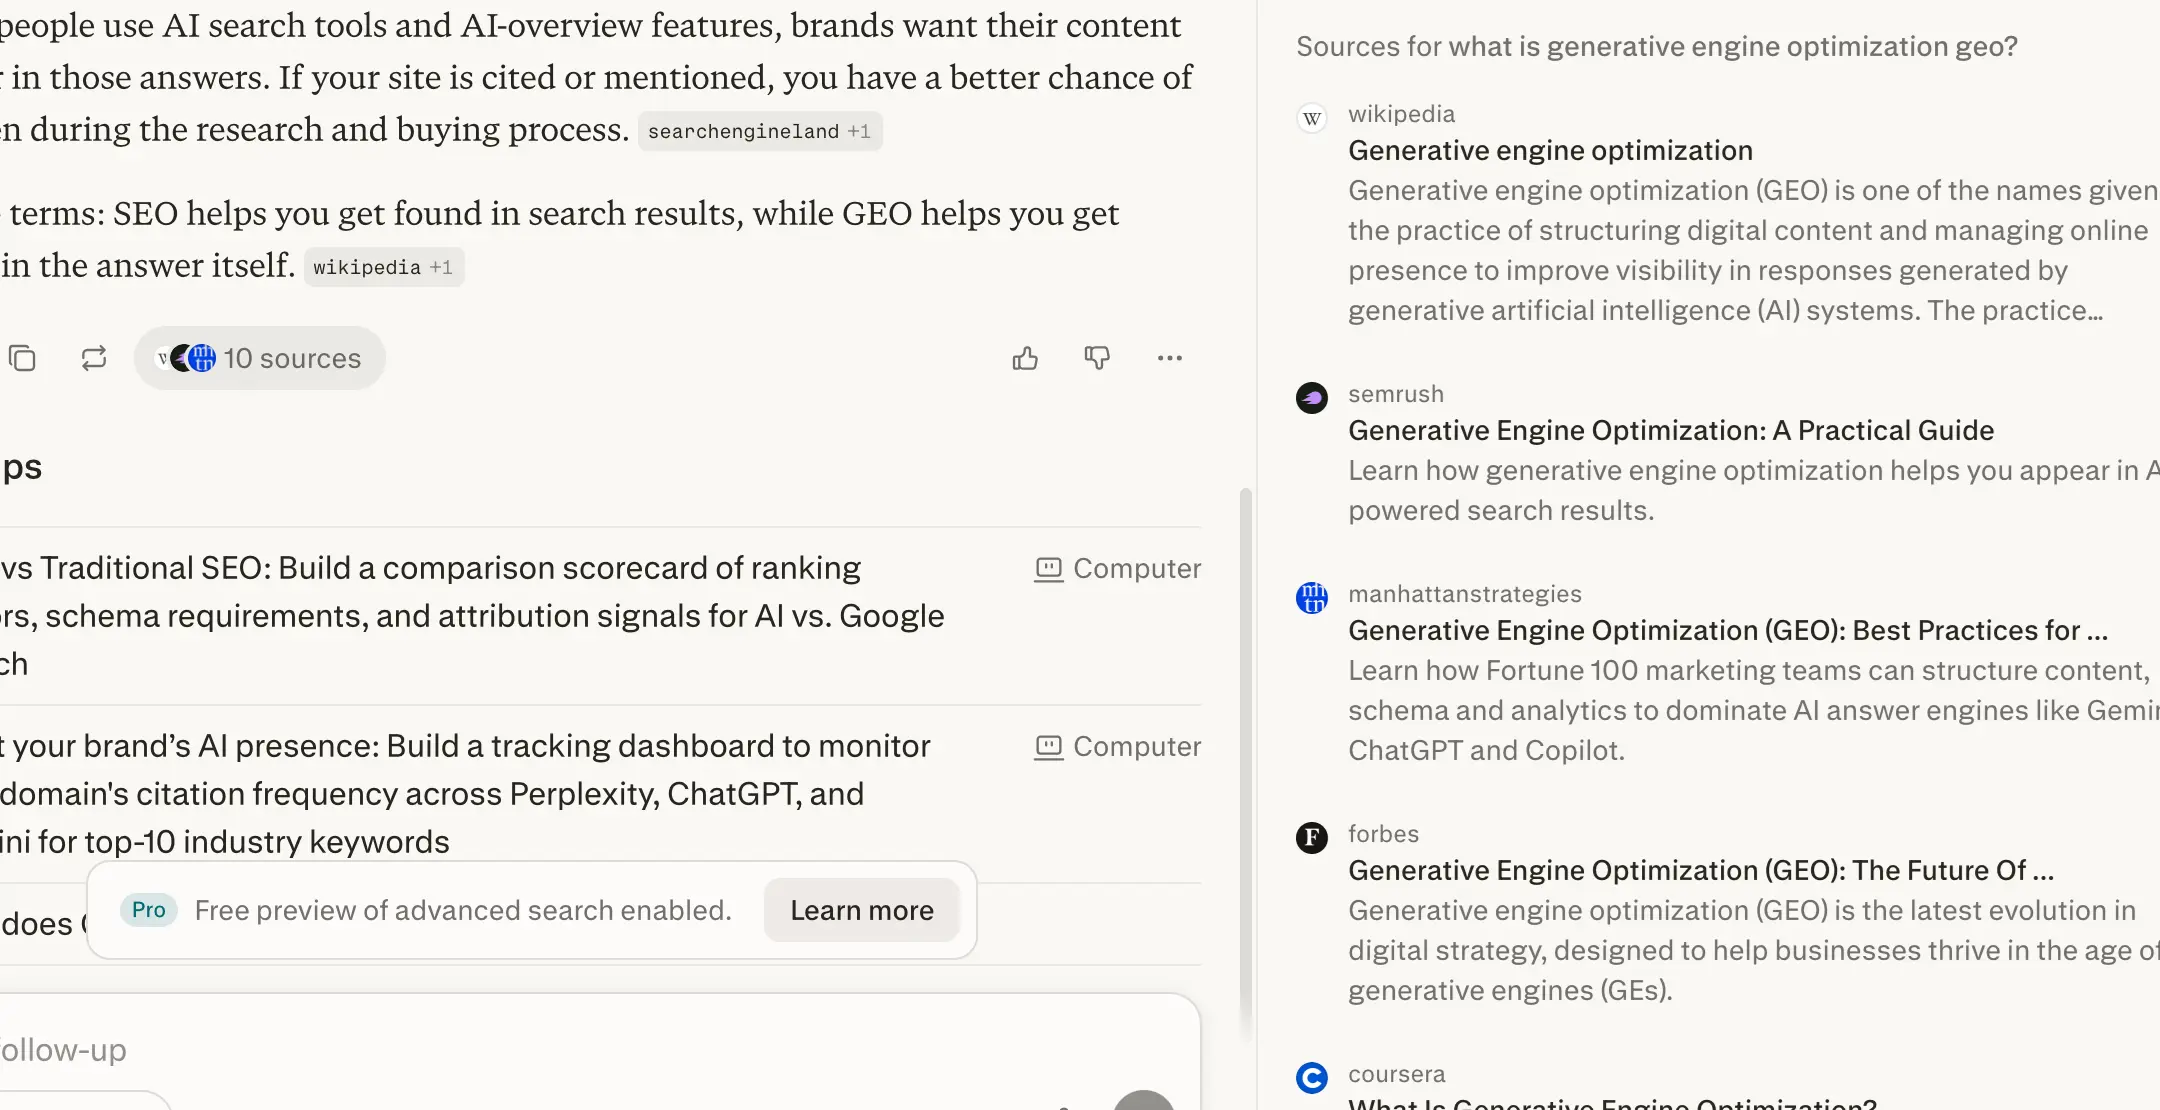The image size is (2160, 1110).
Task: Give a thumbs up to the answer
Action: pos(1025,358)
